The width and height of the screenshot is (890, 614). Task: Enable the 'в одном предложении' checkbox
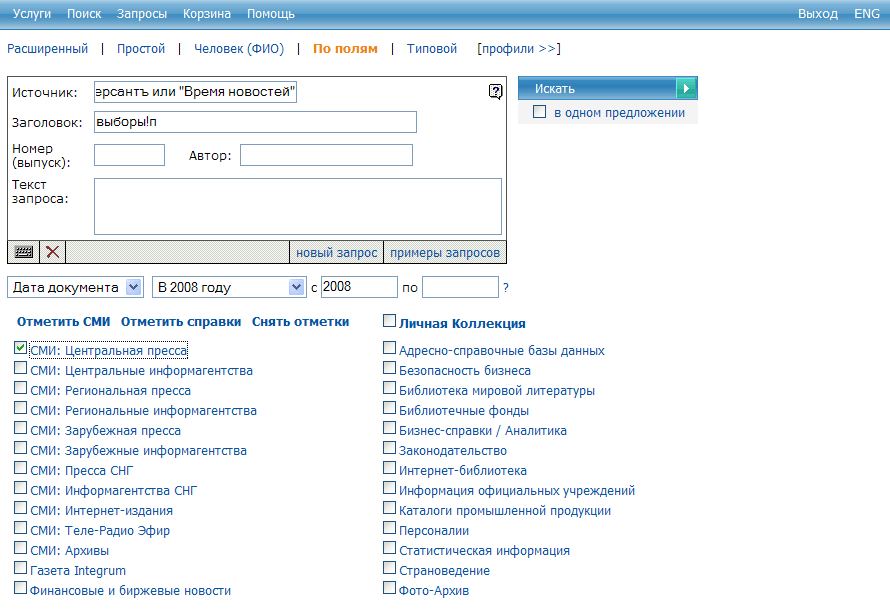pos(540,113)
